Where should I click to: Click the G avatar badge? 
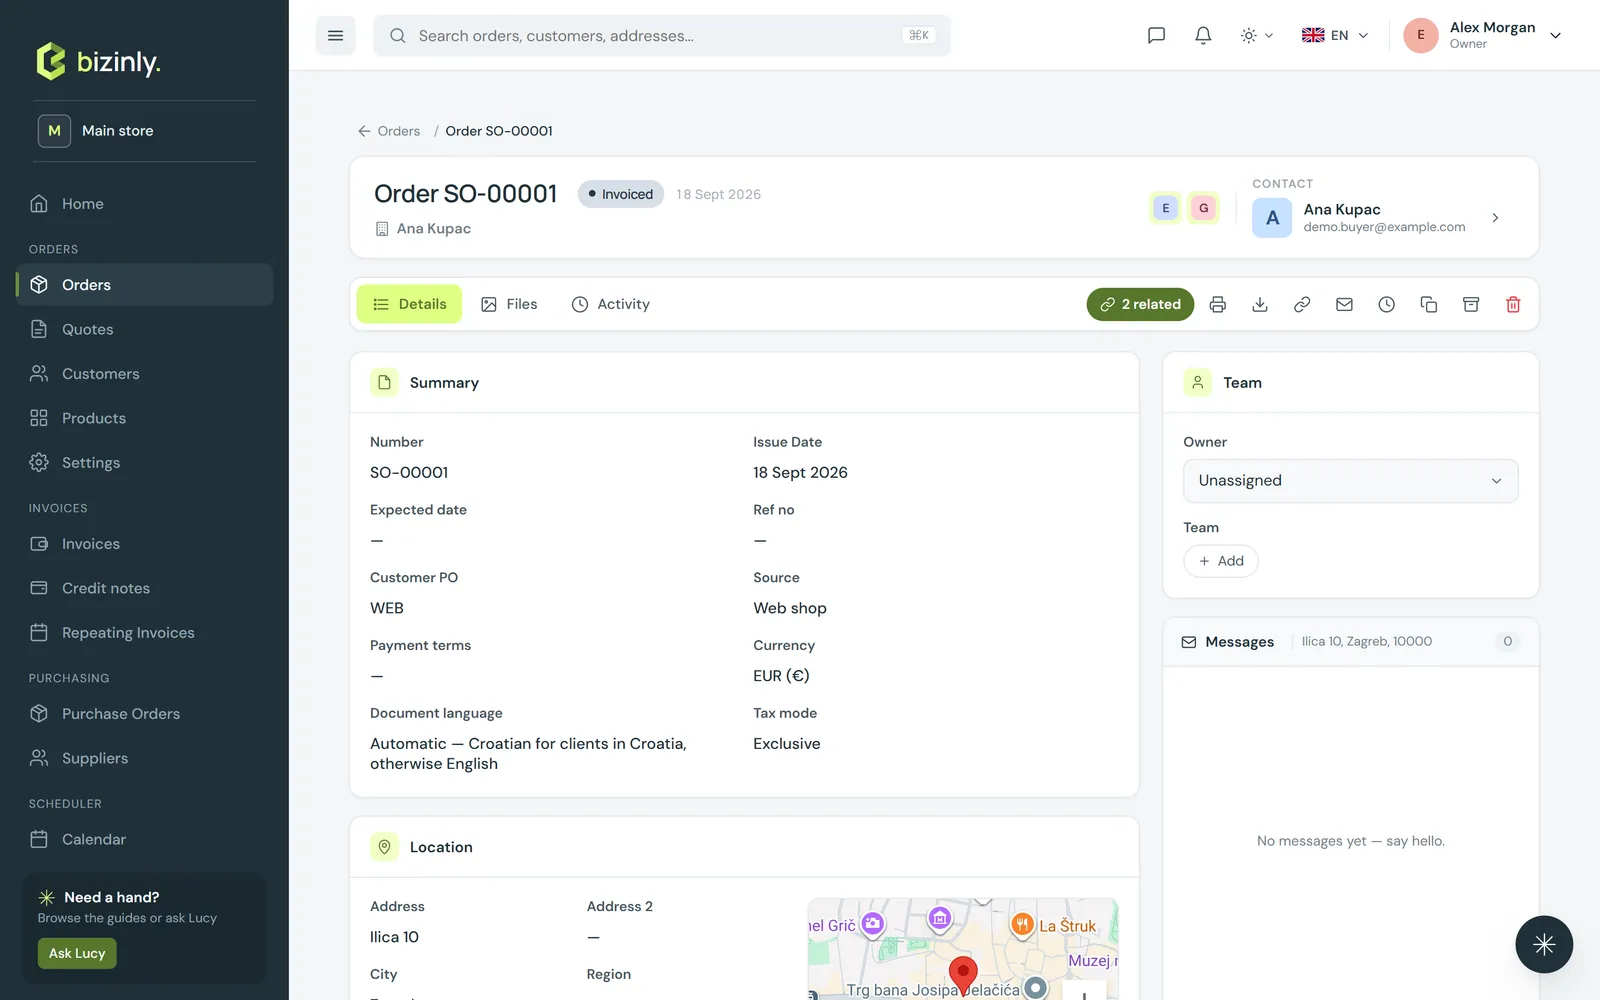1204,208
